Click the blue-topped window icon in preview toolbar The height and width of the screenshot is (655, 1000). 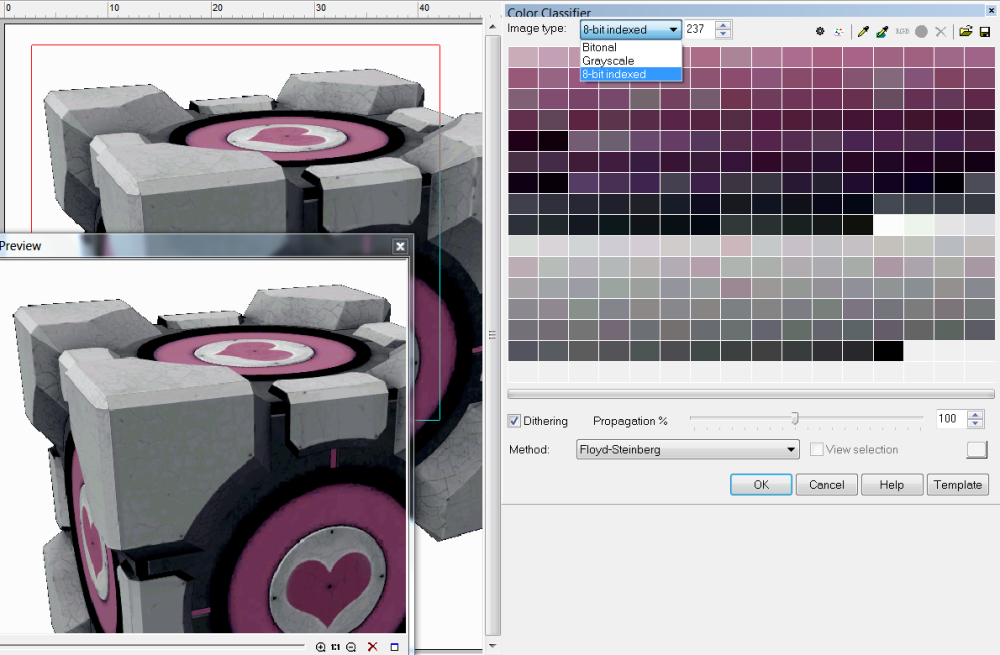(x=394, y=647)
